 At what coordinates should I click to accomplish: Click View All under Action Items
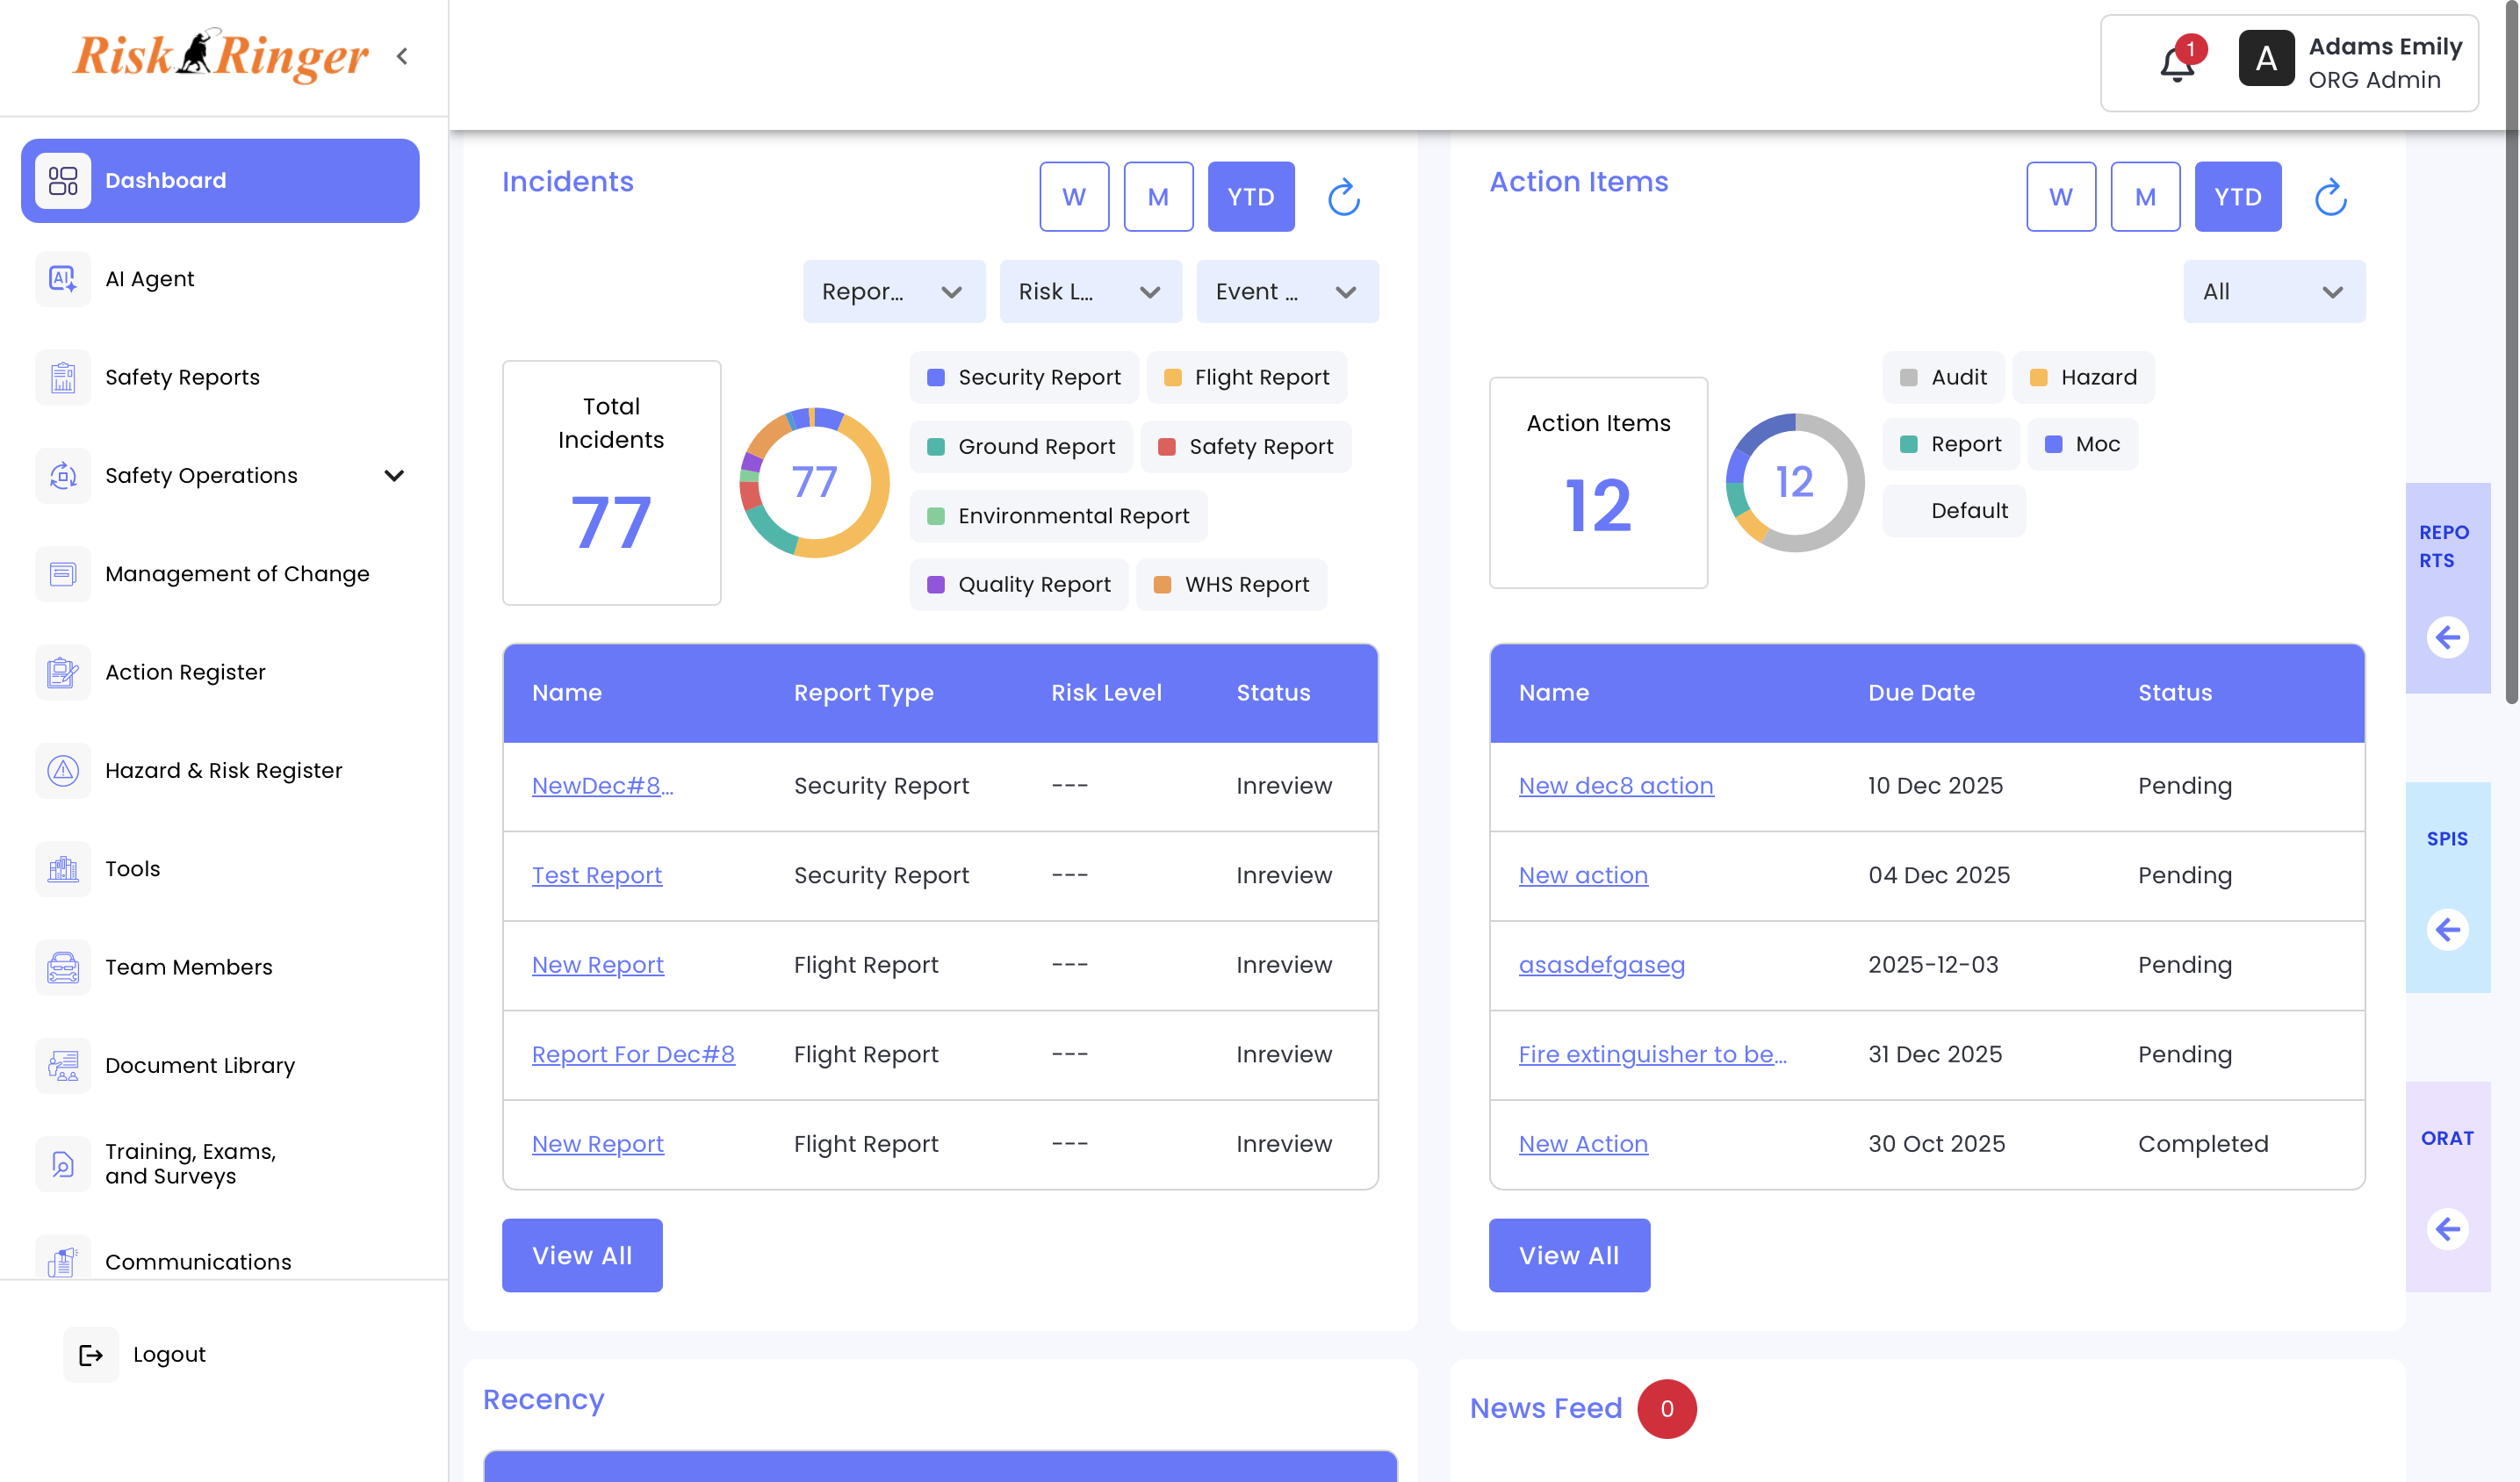tap(1568, 1255)
